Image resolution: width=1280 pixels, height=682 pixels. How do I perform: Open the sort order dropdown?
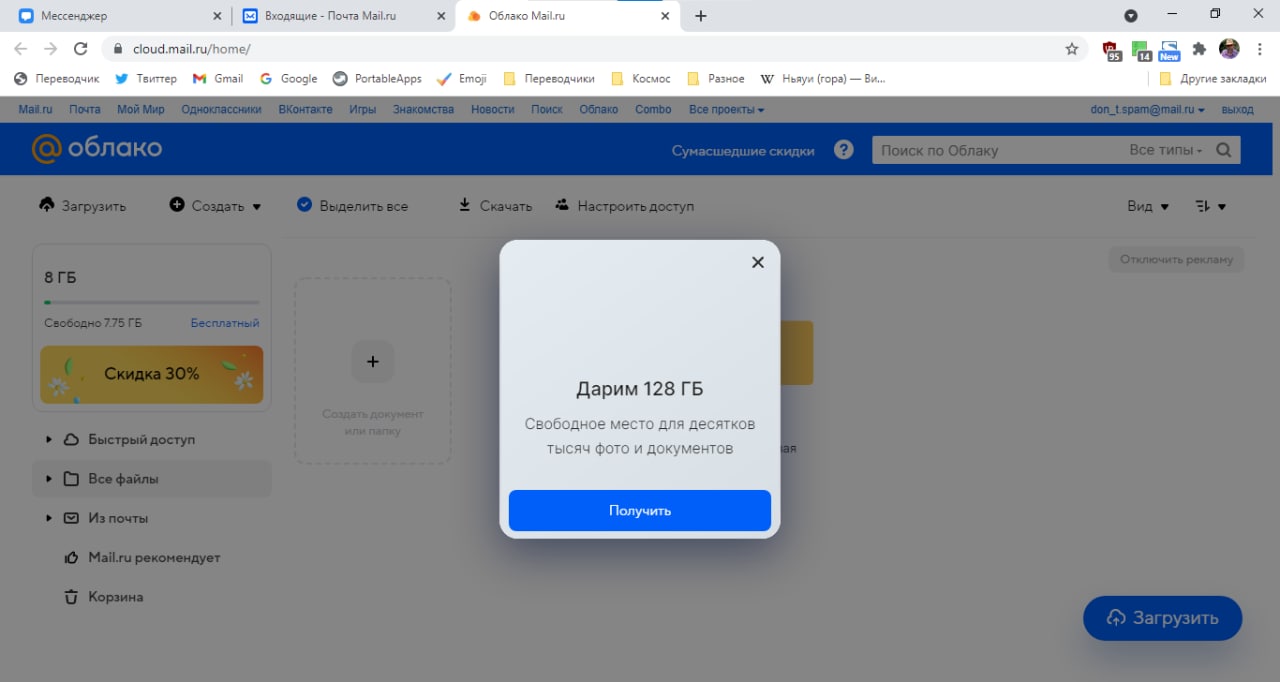point(1210,206)
